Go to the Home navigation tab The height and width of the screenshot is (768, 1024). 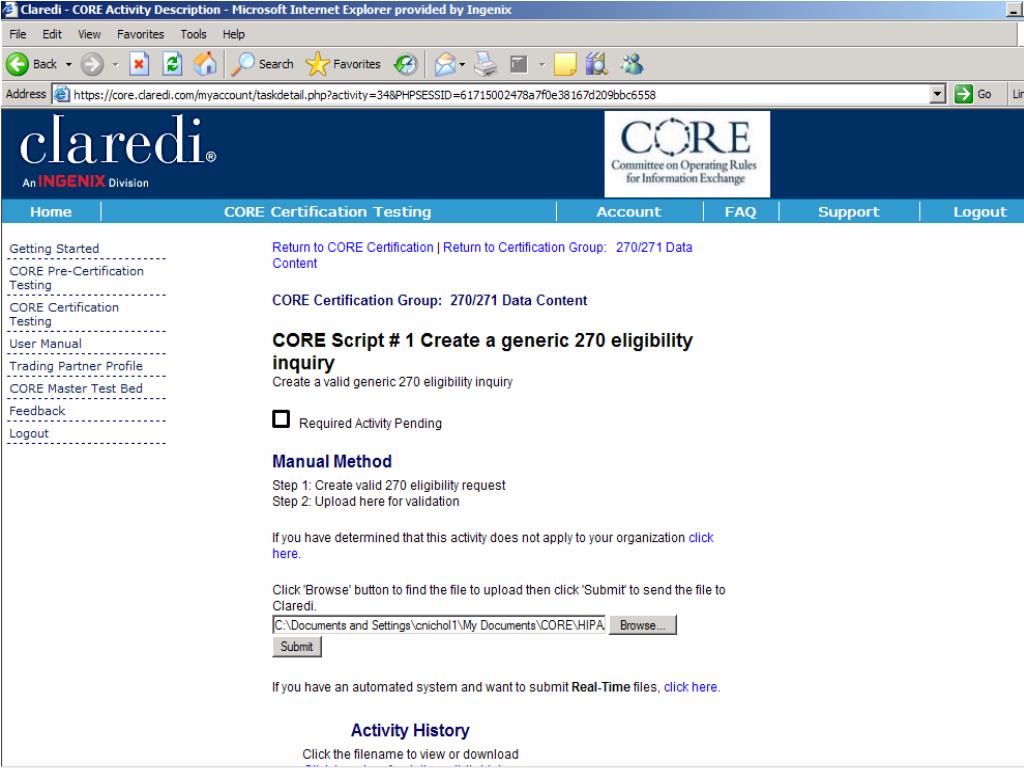coord(51,212)
